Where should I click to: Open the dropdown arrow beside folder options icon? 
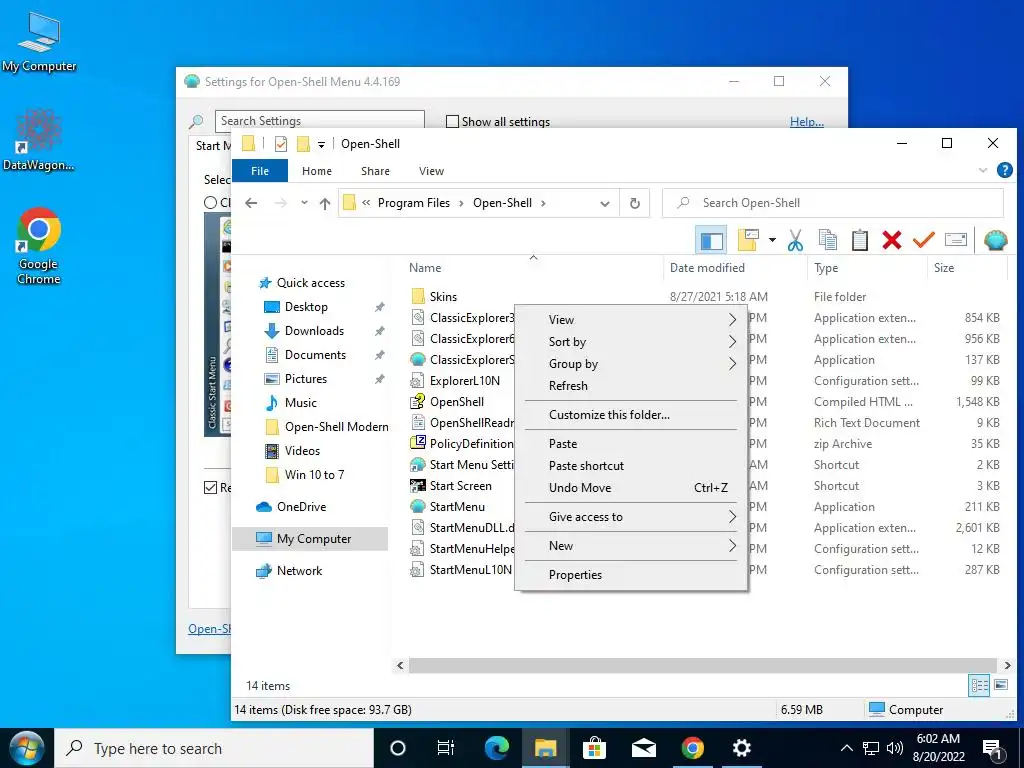coord(772,240)
